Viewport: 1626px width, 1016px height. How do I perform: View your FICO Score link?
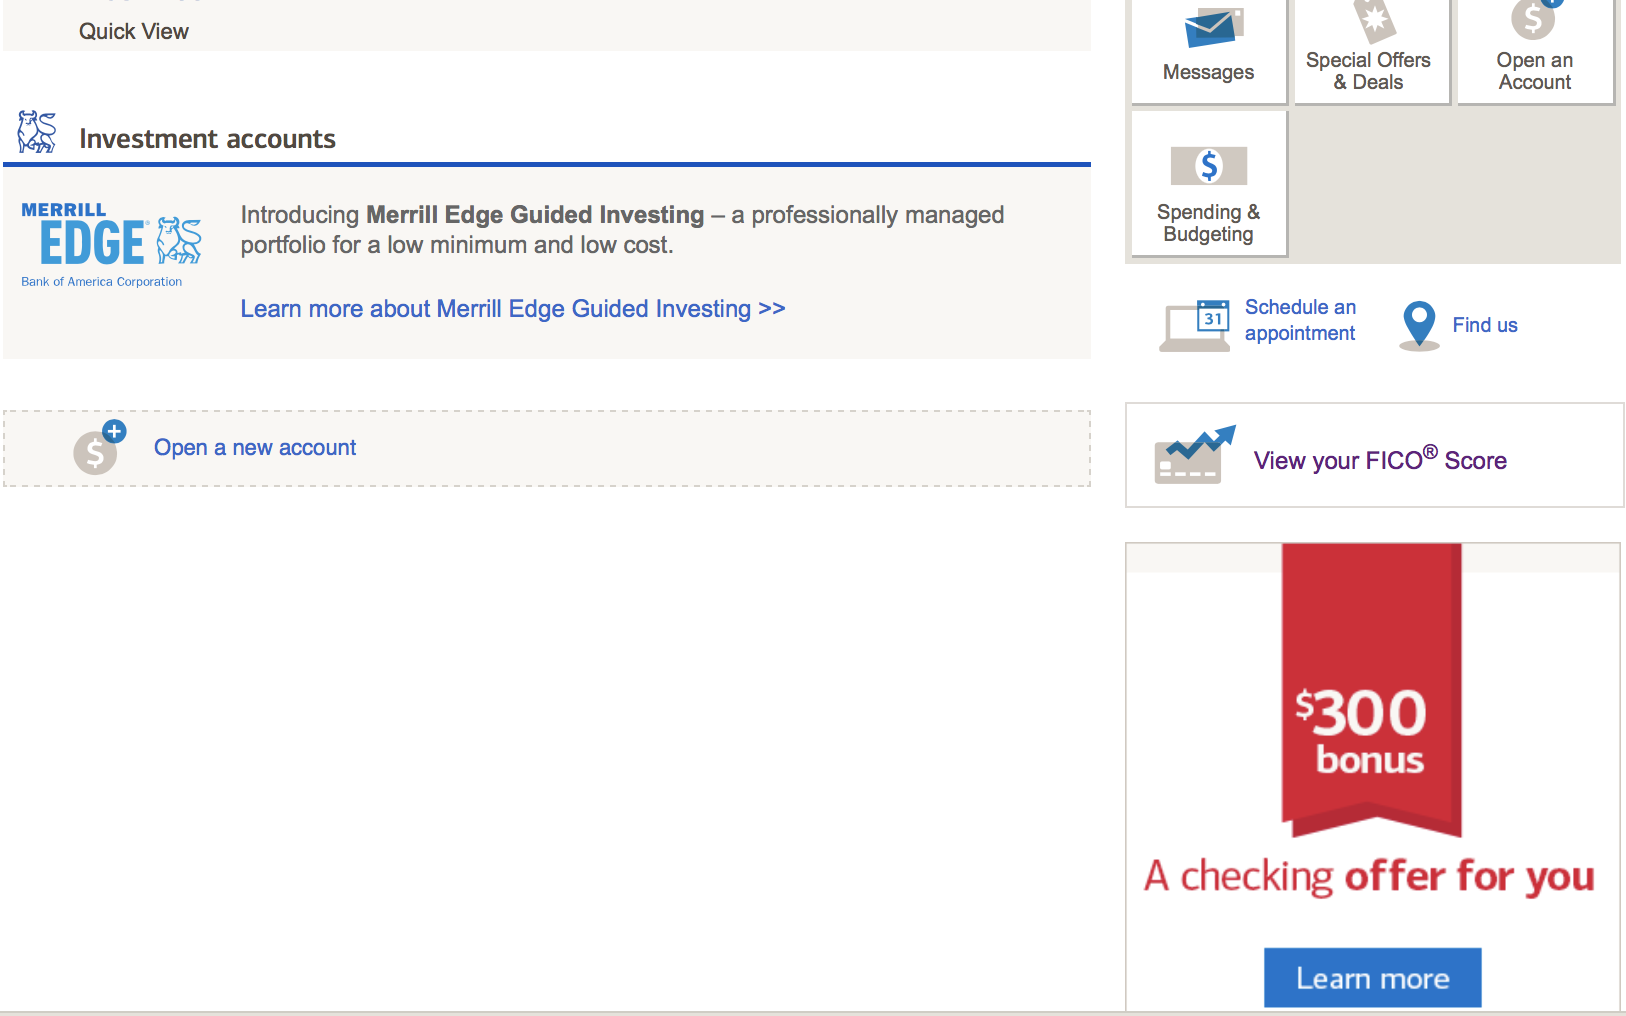pos(1380,459)
